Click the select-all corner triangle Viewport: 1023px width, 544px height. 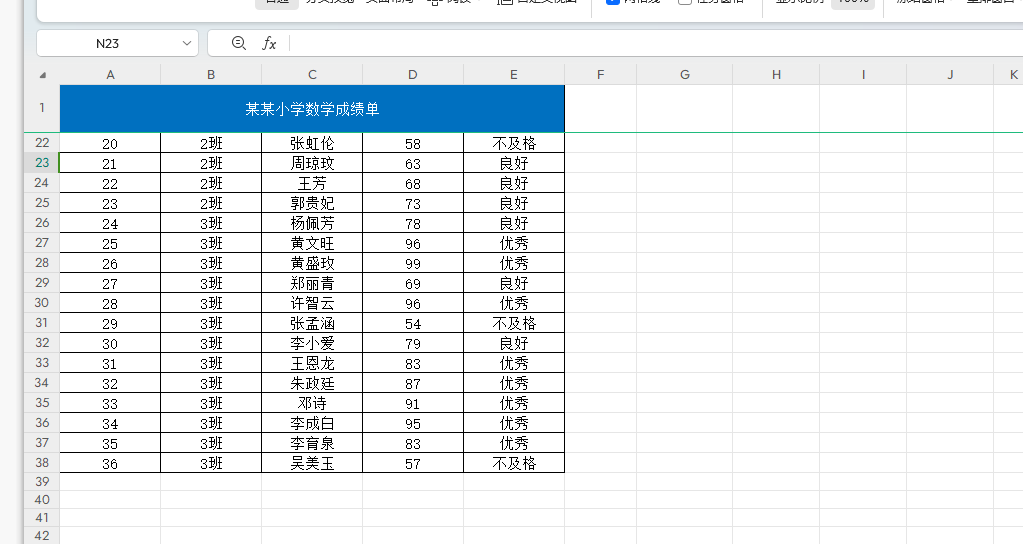click(x=42, y=75)
